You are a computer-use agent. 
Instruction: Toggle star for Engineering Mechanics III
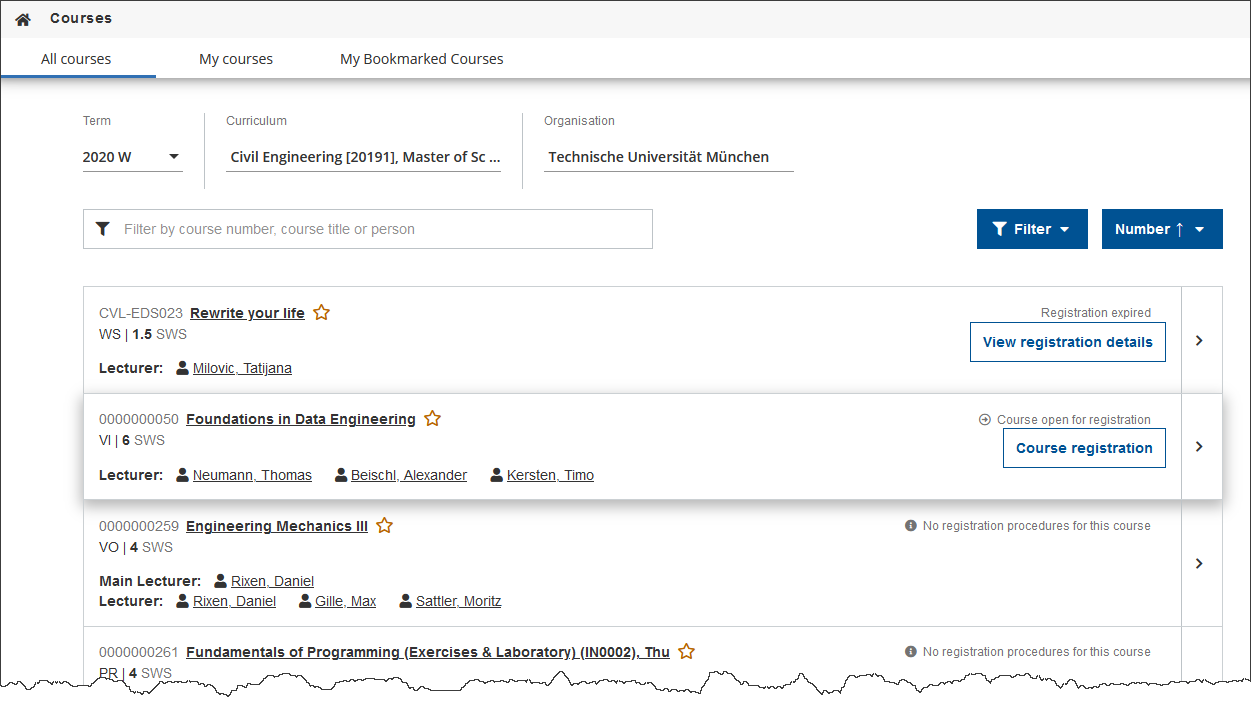(384, 526)
